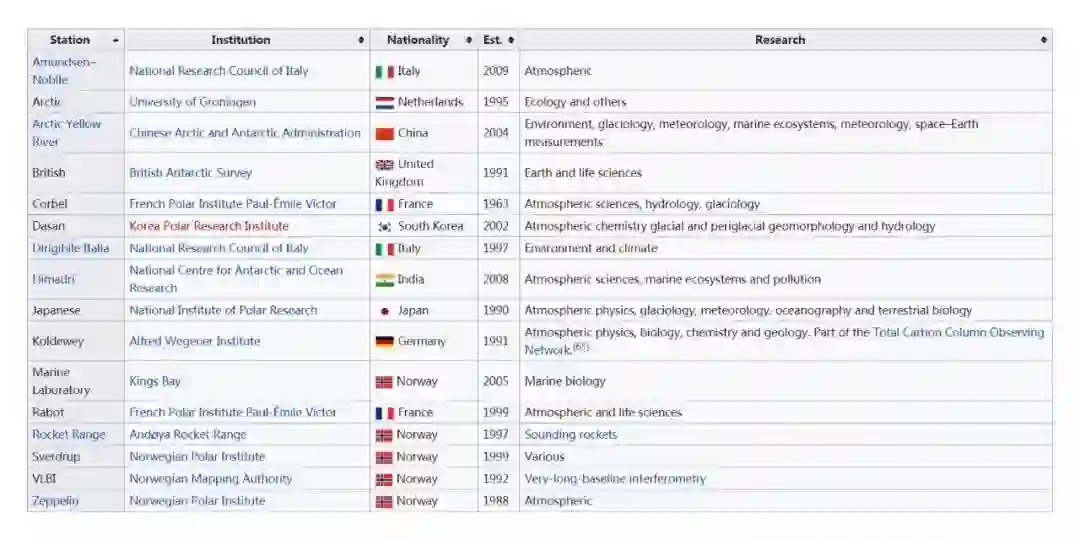Click the France flag in Rabot row

(384, 413)
